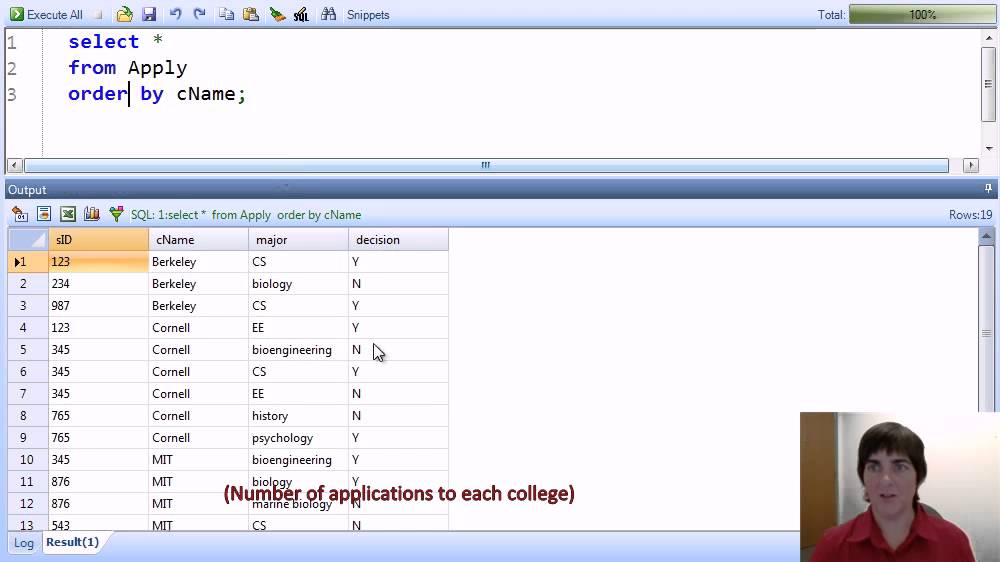Select 'psychology' major cell
Image resolution: width=1000 pixels, height=562 pixels.
(298, 438)
